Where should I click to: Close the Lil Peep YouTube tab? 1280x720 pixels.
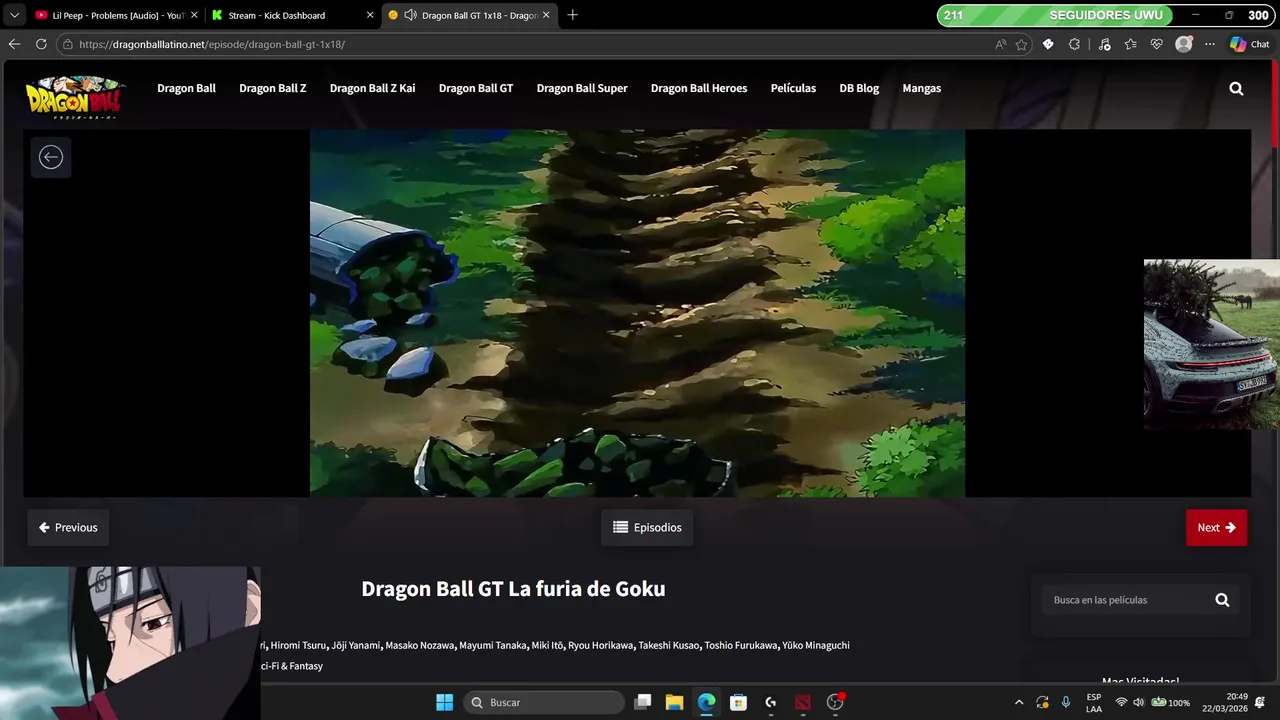point(194,15)
